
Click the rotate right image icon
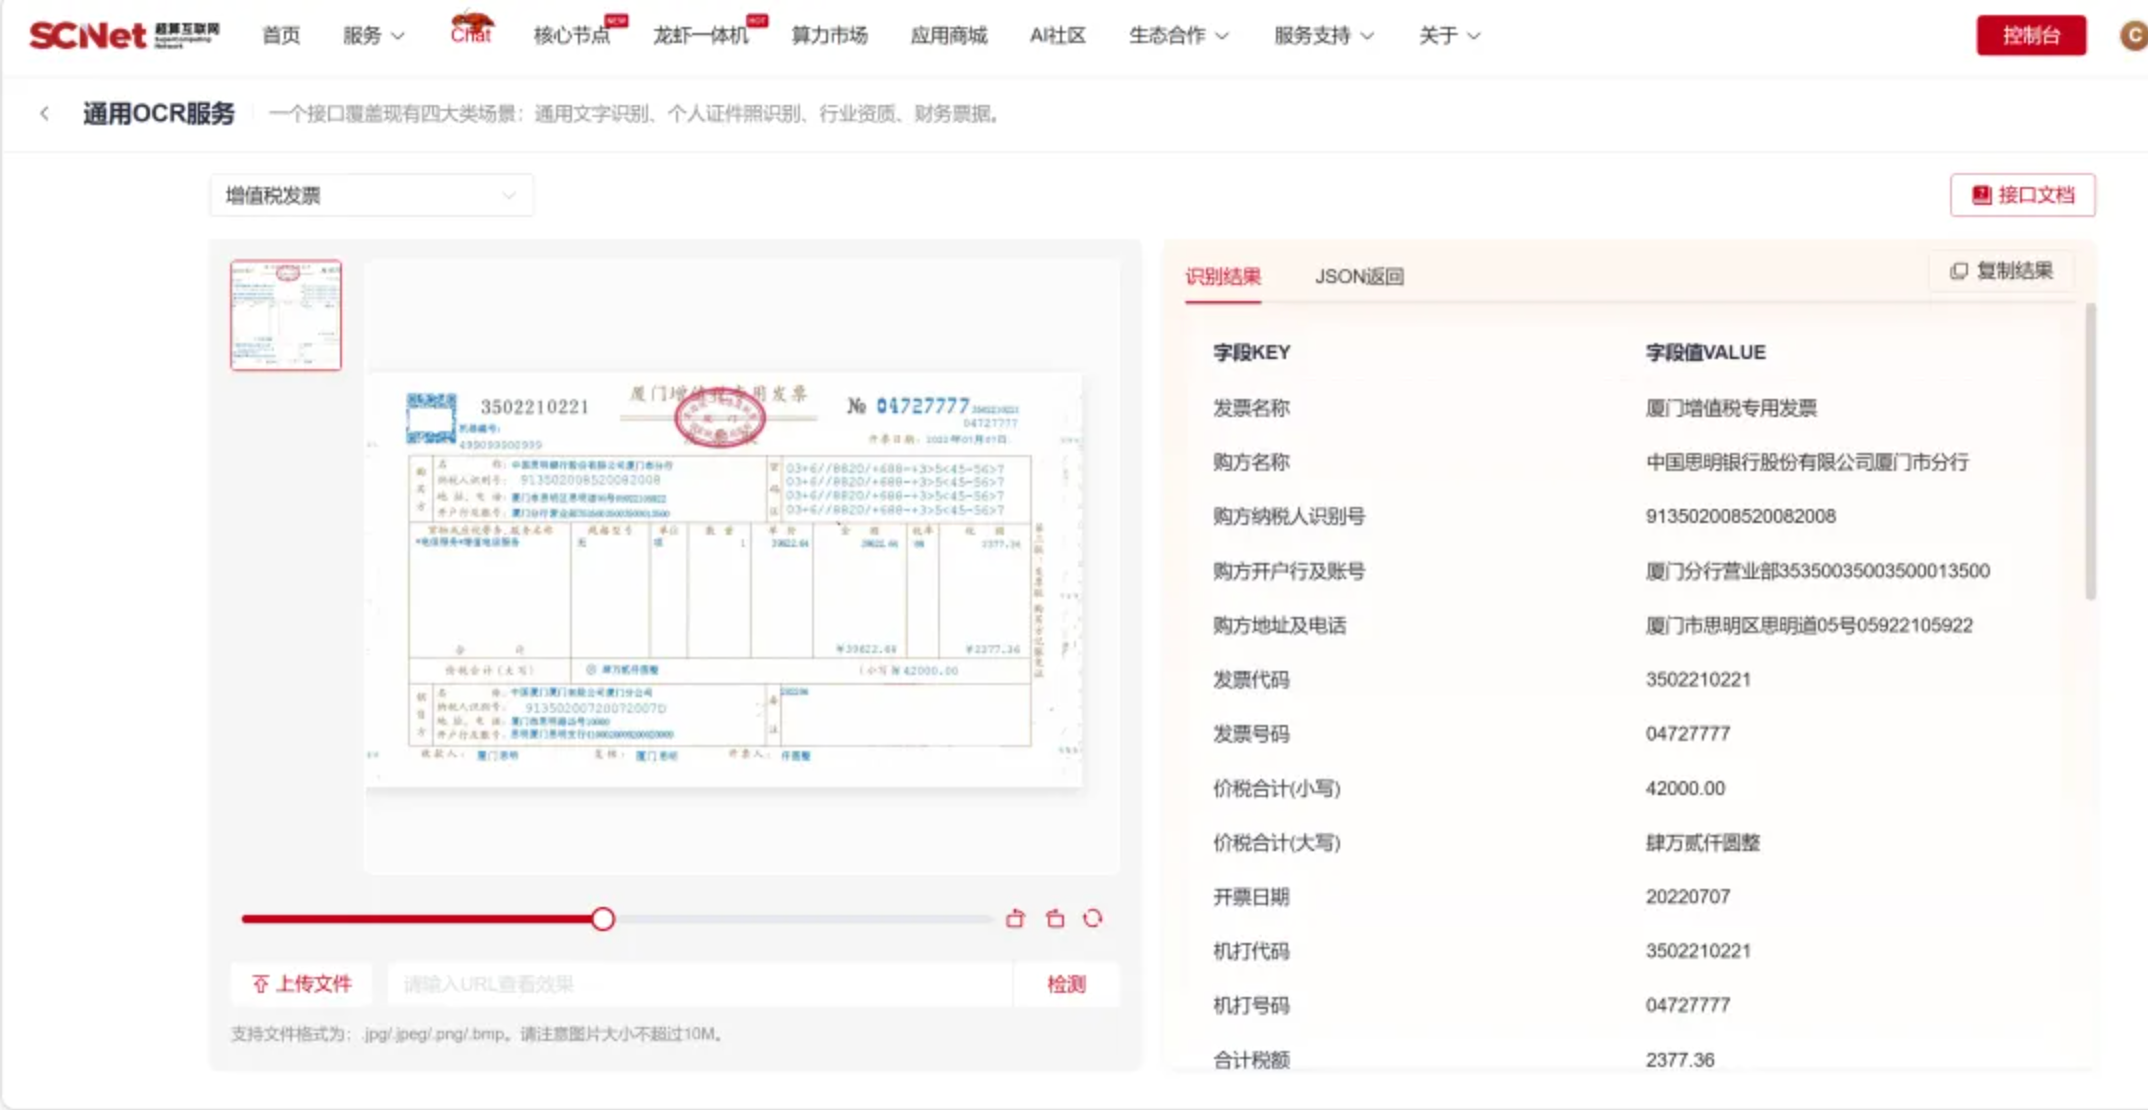(x=1055, y=918)
